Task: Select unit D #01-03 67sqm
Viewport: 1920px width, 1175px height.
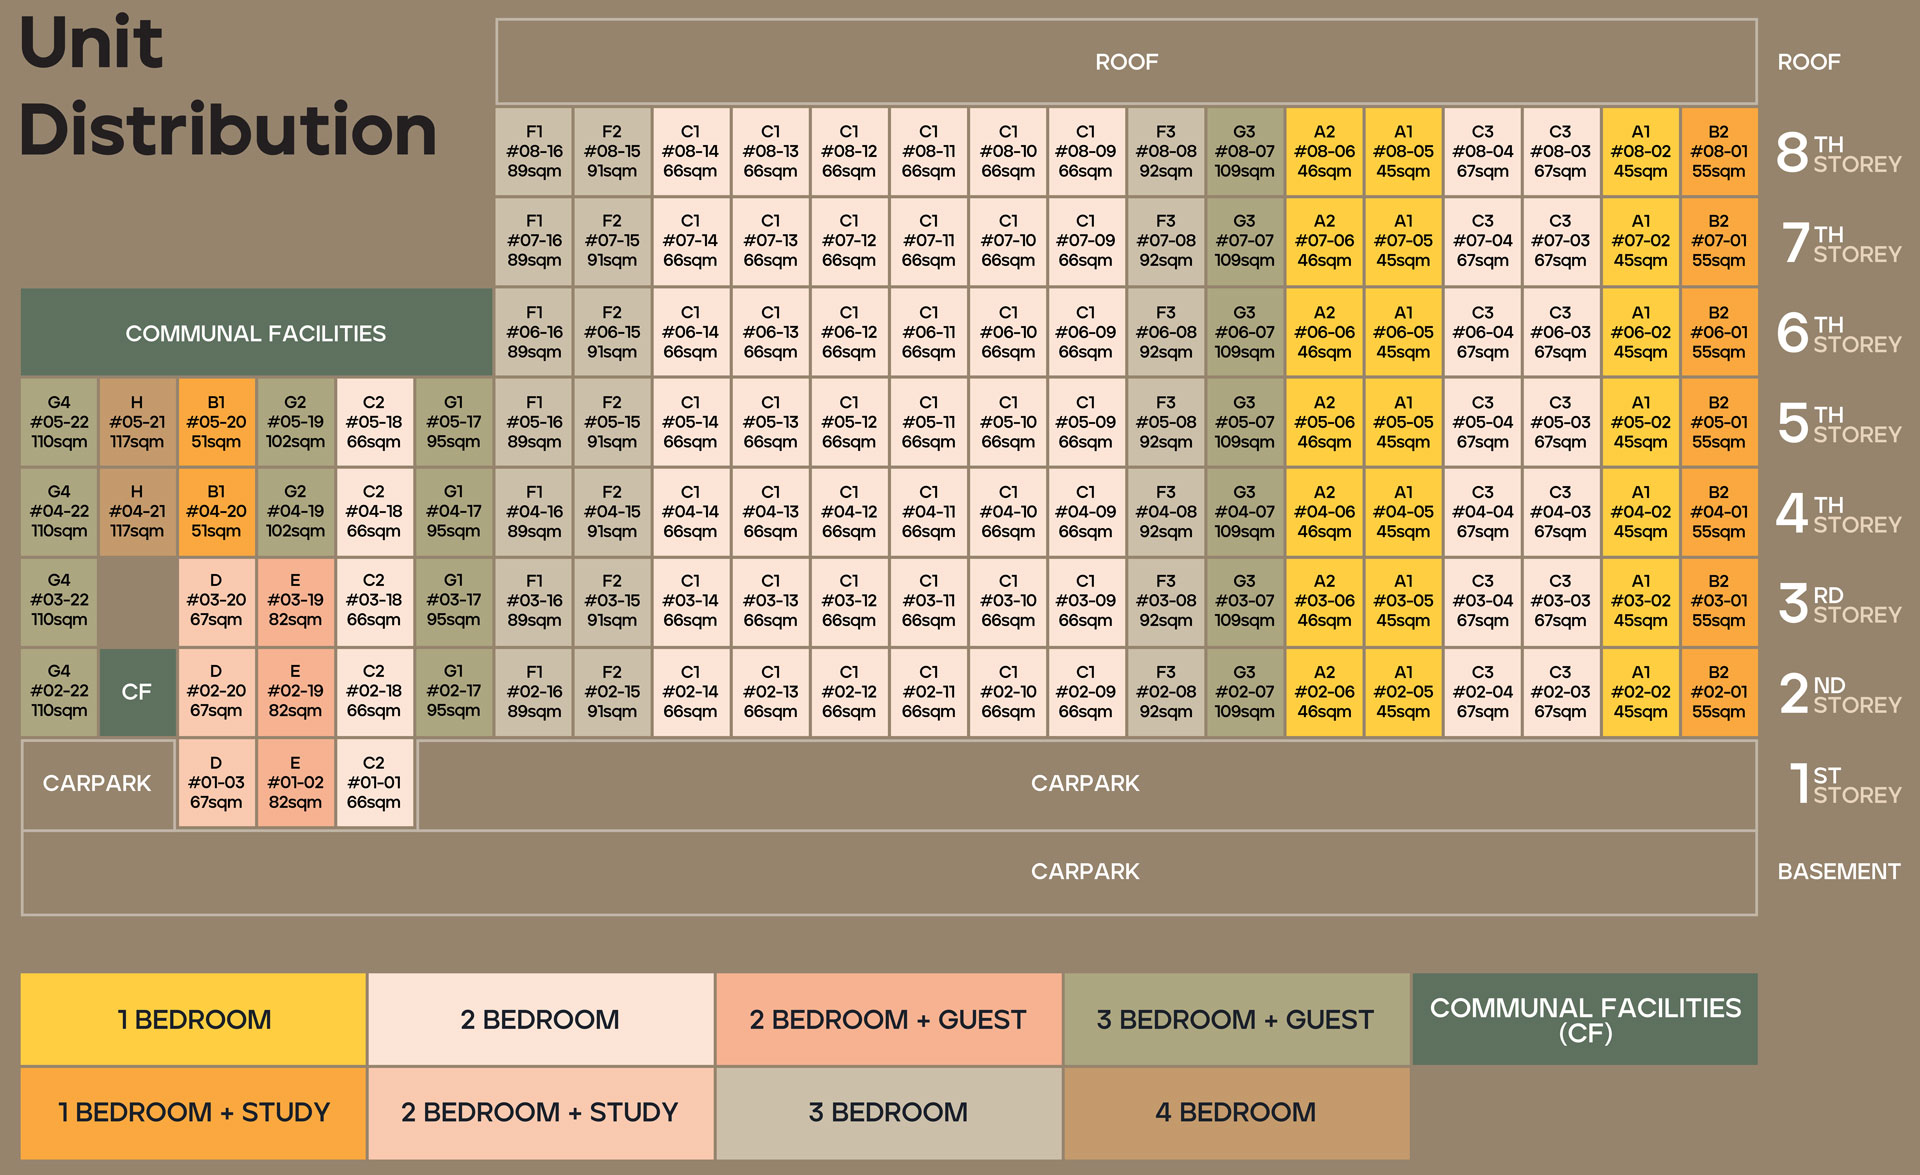Action: click(x=216, y=783)
